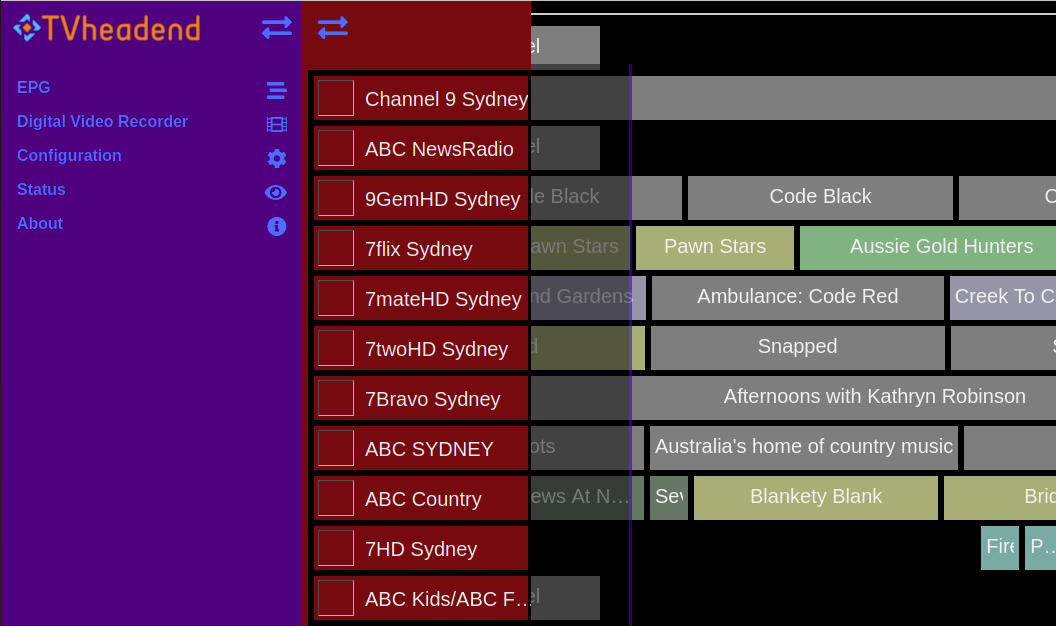This screenshot has height=626, width=1056.
Task: Tick the ABC NewsRadio checkbox
Action: pos(336,148)
